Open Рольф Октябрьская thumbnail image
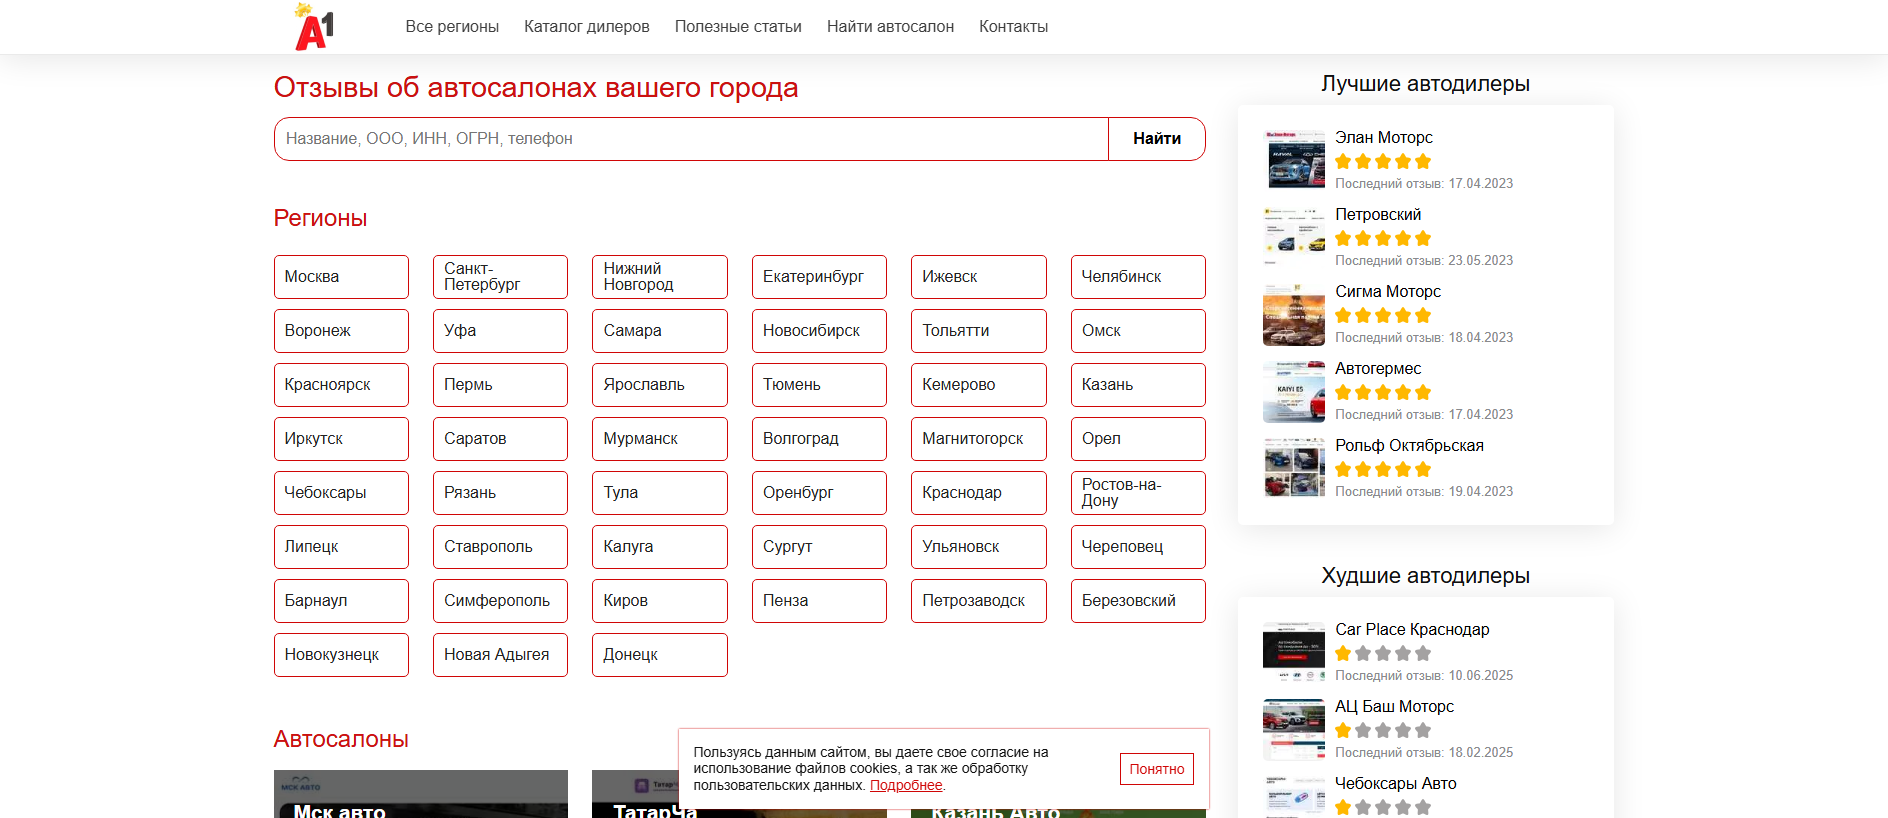The height and width of the screenshot is (818, 1888). (1294, 467)
